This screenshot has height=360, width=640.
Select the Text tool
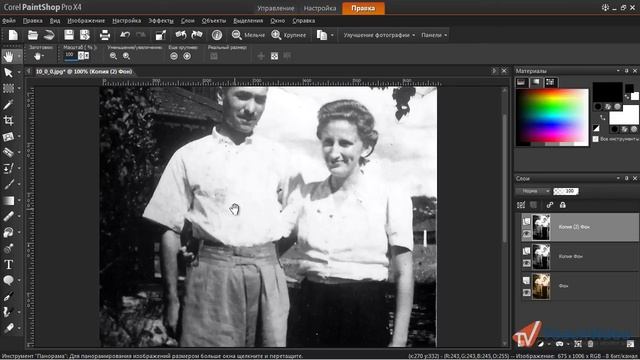point(8,264)
